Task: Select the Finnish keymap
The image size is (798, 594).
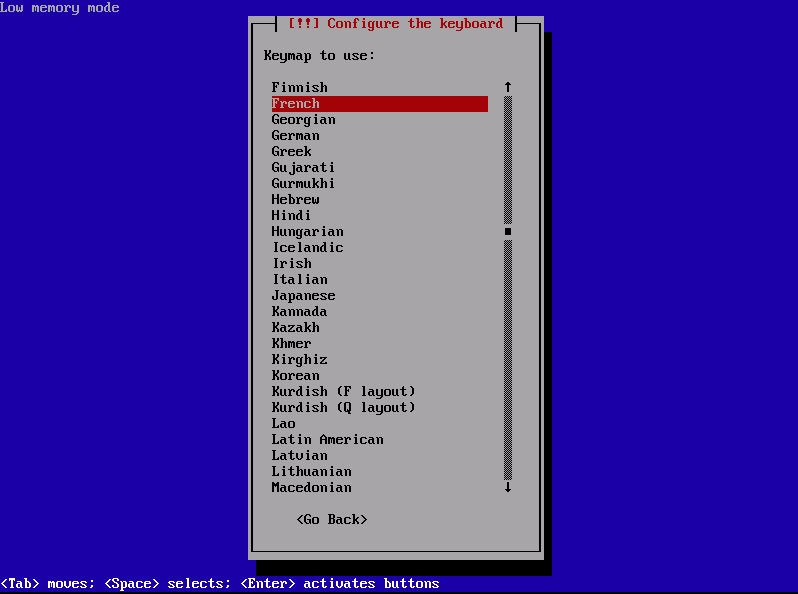Action: pos(380,88)
